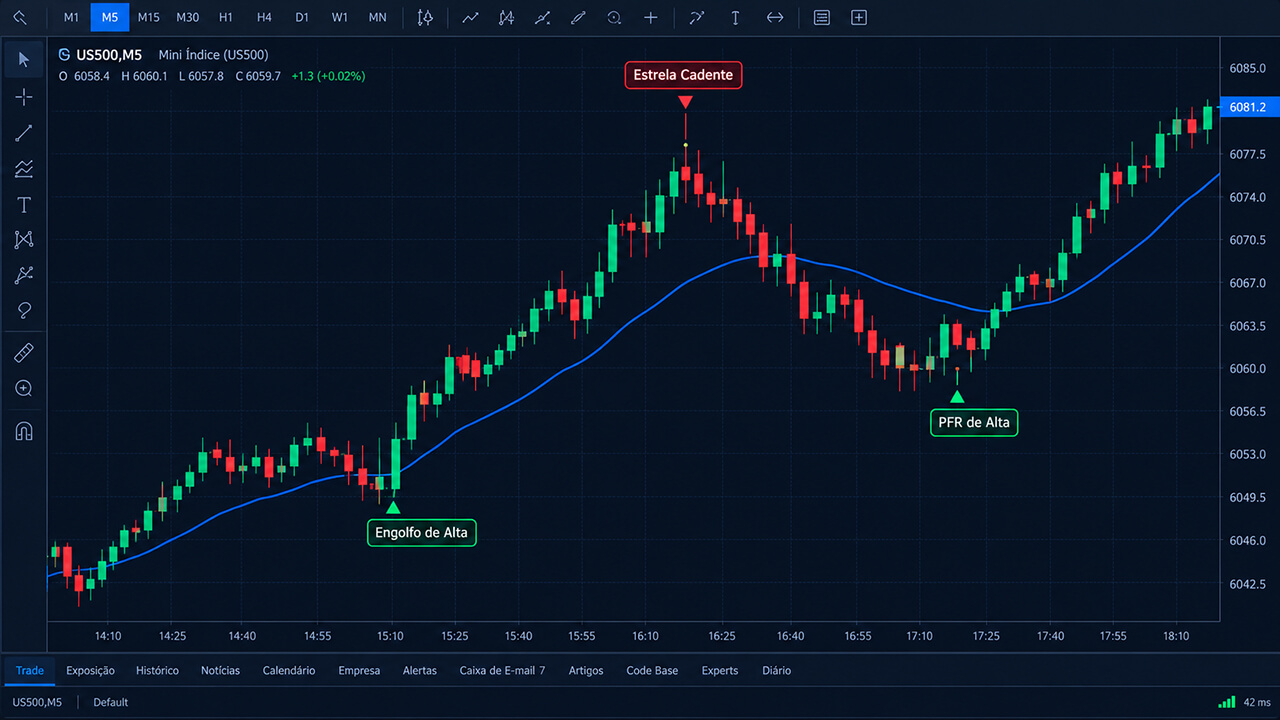Click the Estrela Cadente signal label

pos(683,75)
